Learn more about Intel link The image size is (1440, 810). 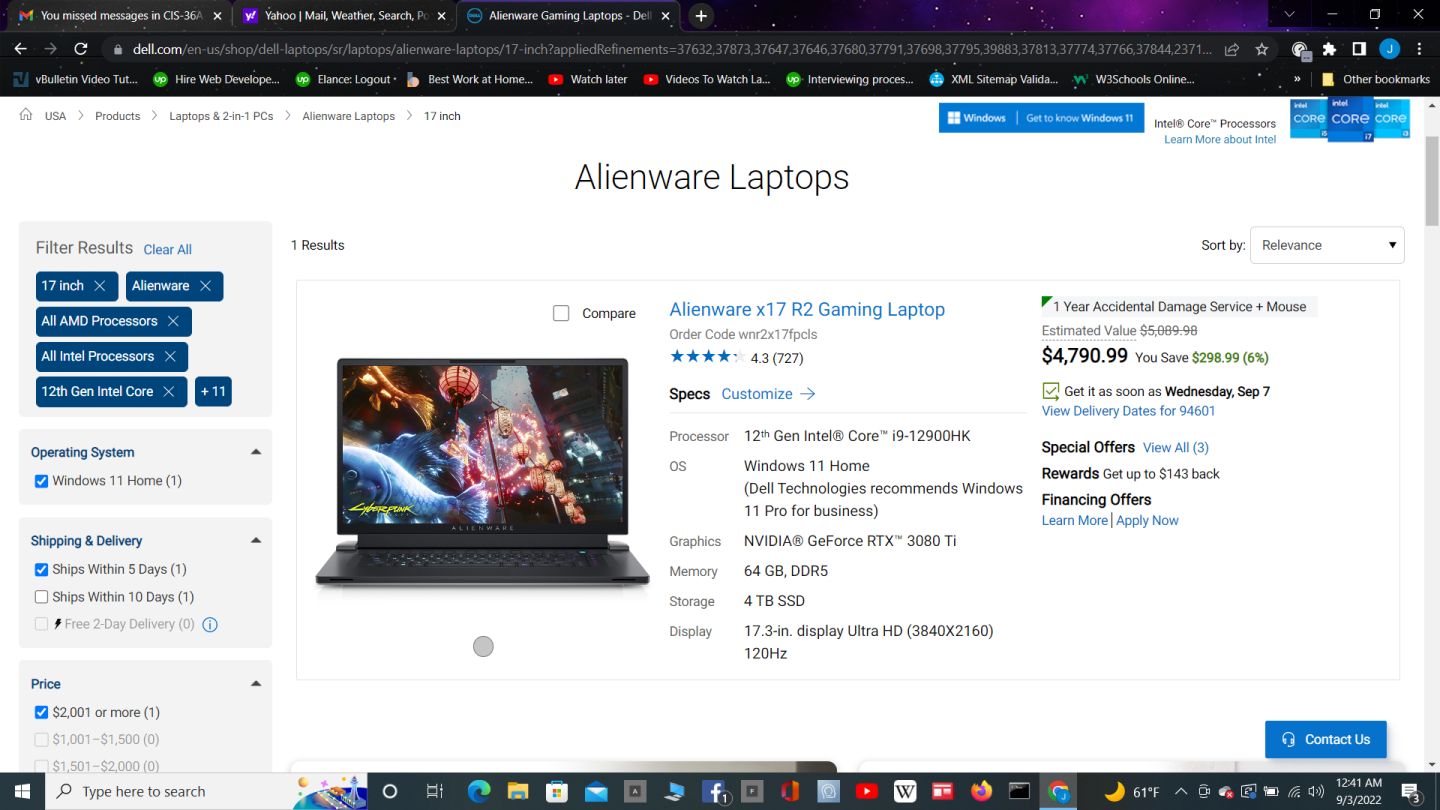(x=1220, y=139)
